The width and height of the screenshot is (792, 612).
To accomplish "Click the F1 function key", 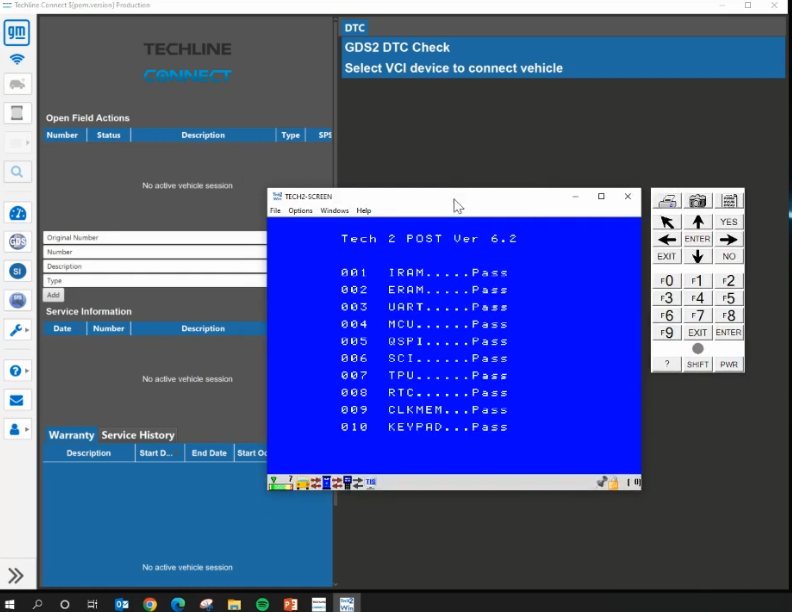I will pyautogui.click(x=698, y=281).
